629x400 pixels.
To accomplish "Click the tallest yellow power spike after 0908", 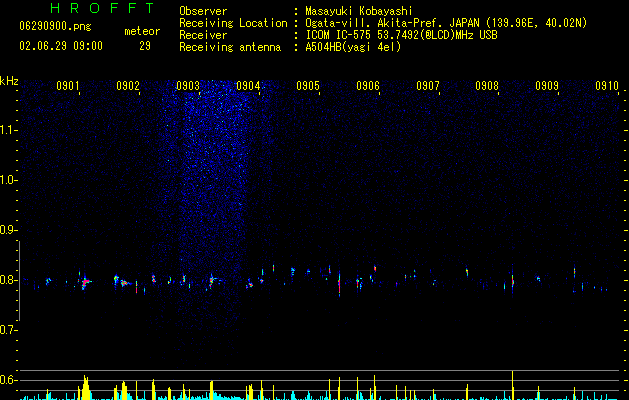I will click(x=512, y=385).
